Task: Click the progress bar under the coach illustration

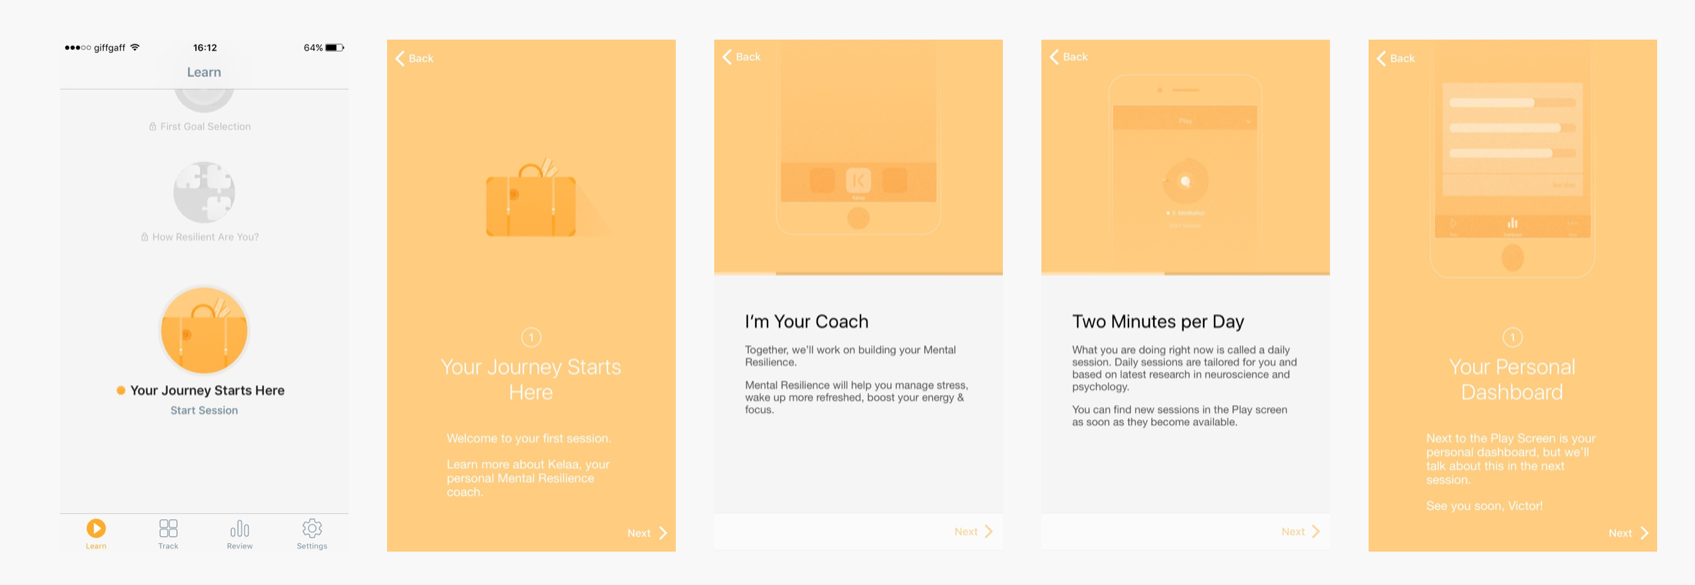Action: coord(858,273)
